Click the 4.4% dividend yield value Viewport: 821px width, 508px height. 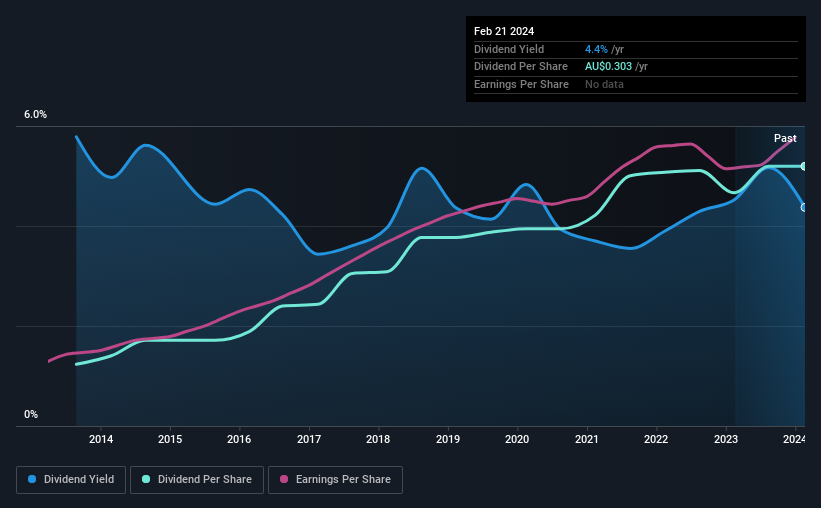tap(596, 49)
